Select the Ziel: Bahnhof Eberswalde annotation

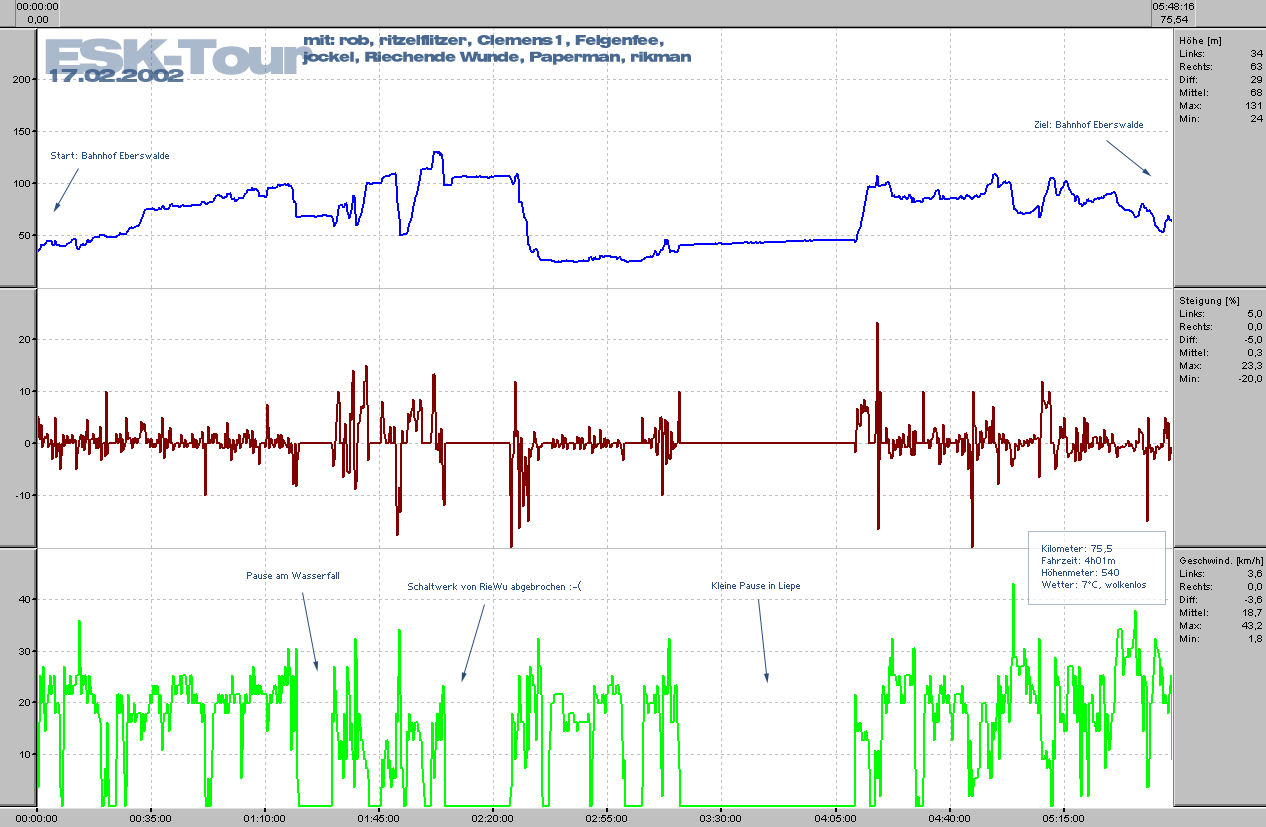pos(1088,125)
